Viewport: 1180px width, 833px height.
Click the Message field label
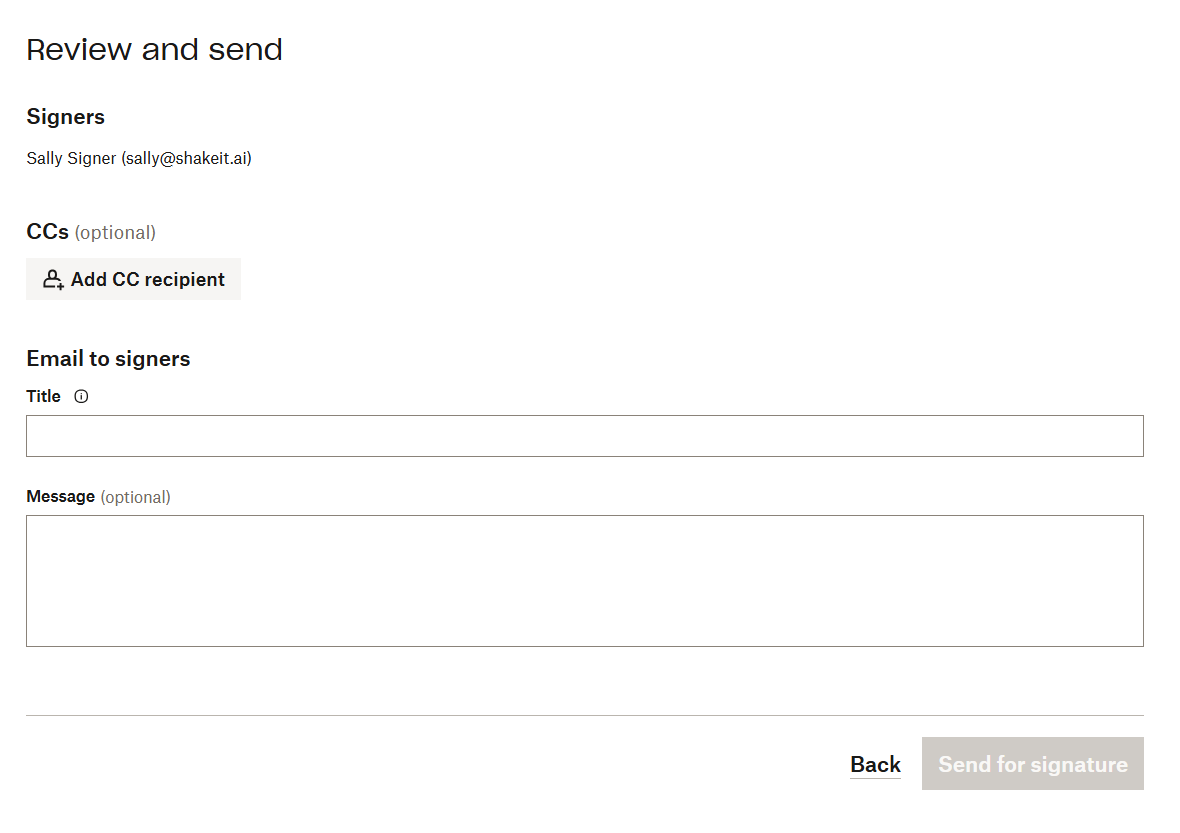point(60,497)
